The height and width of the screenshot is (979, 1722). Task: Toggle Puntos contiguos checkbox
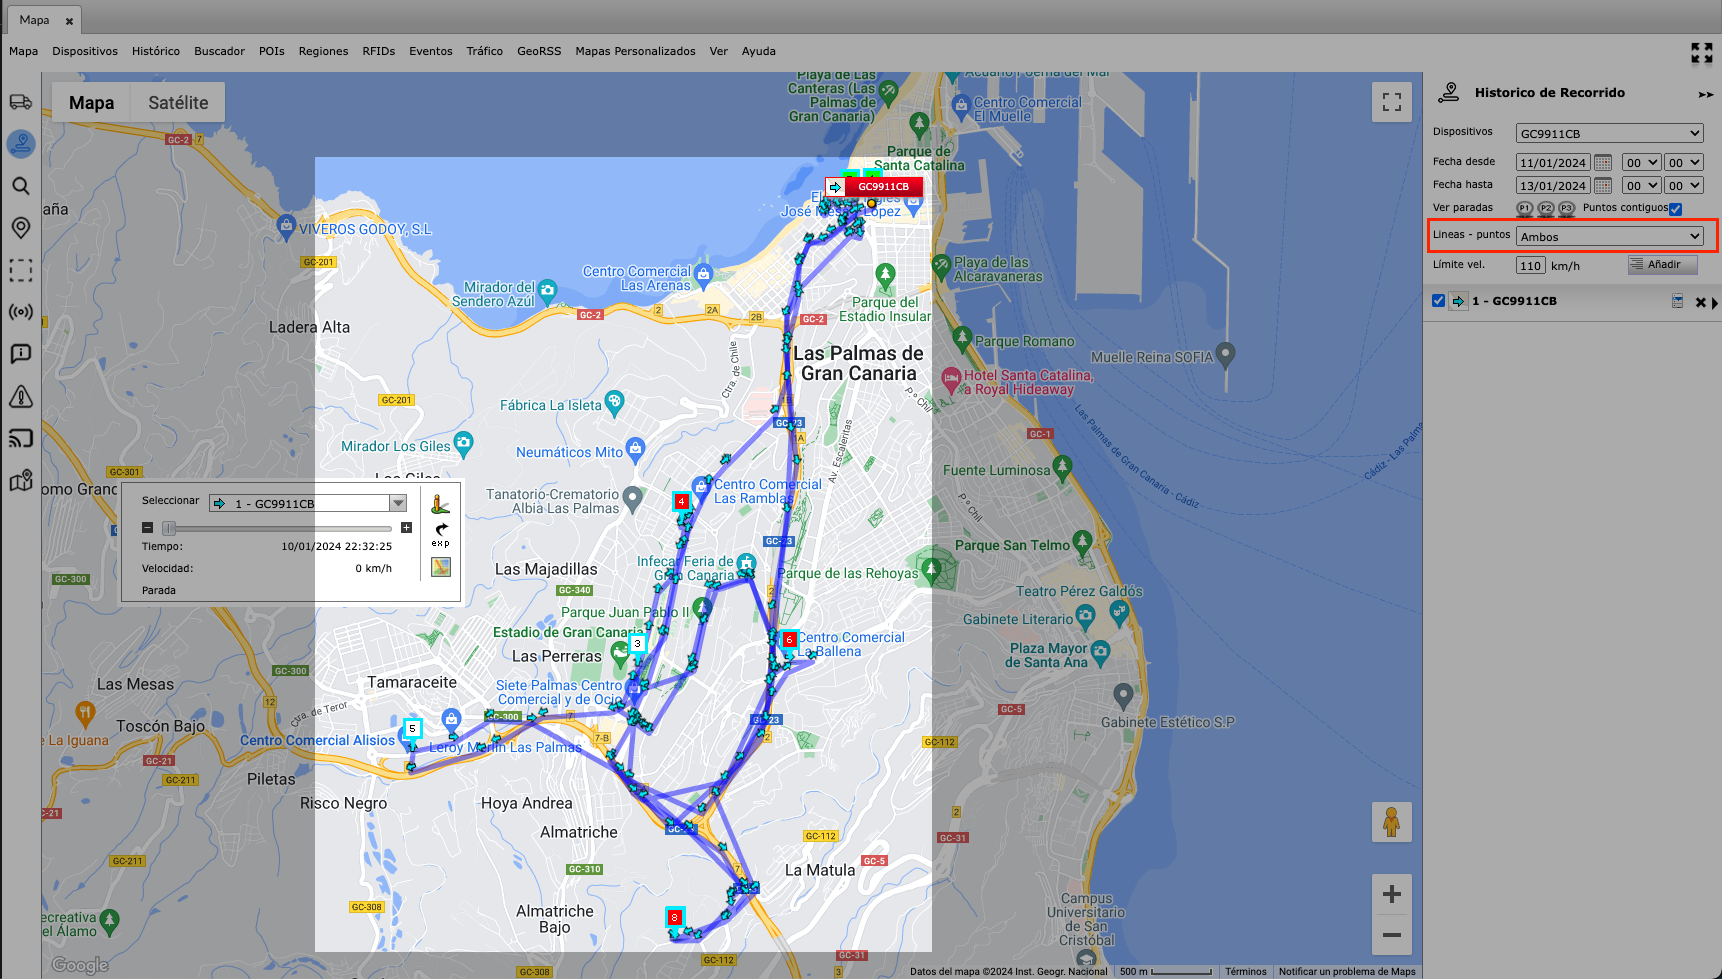(x=1675, y=209)
